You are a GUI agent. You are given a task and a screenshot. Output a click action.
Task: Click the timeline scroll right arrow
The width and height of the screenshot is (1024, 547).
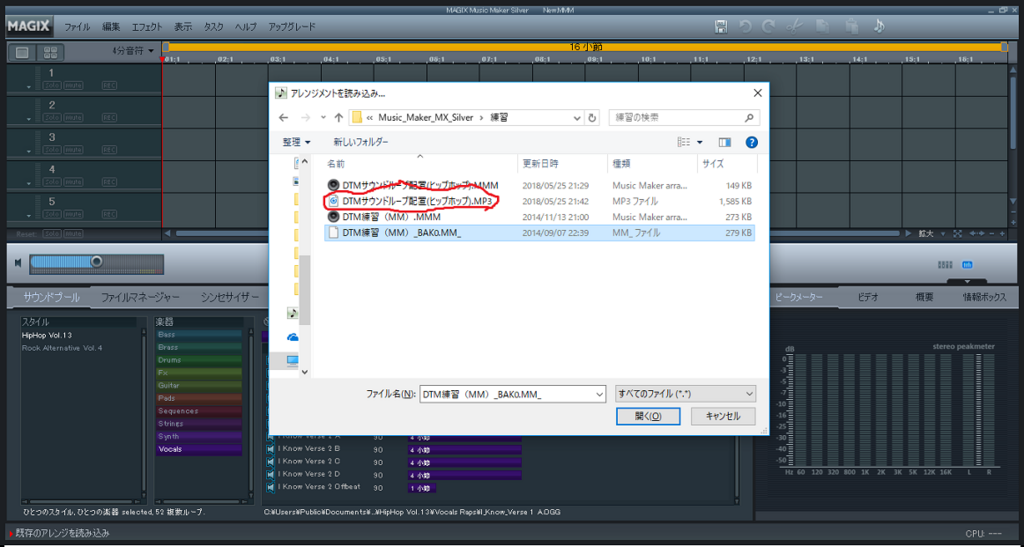point(906,234)
